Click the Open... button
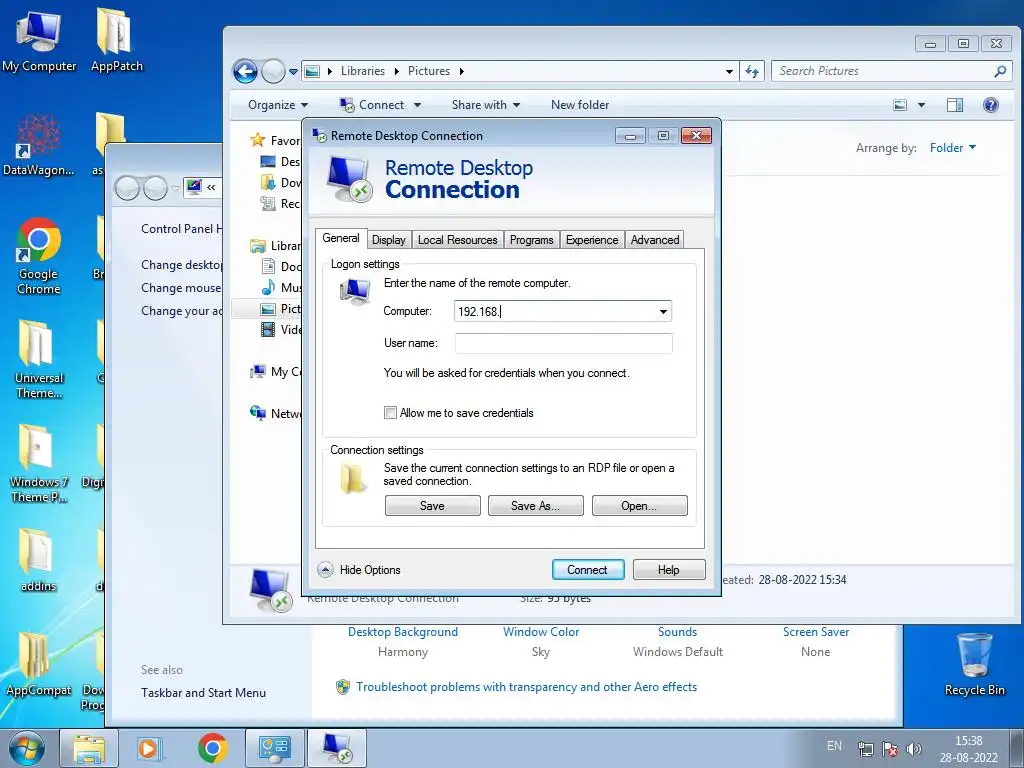Viewport: 1024px width, 768px height. coord(639,505)
